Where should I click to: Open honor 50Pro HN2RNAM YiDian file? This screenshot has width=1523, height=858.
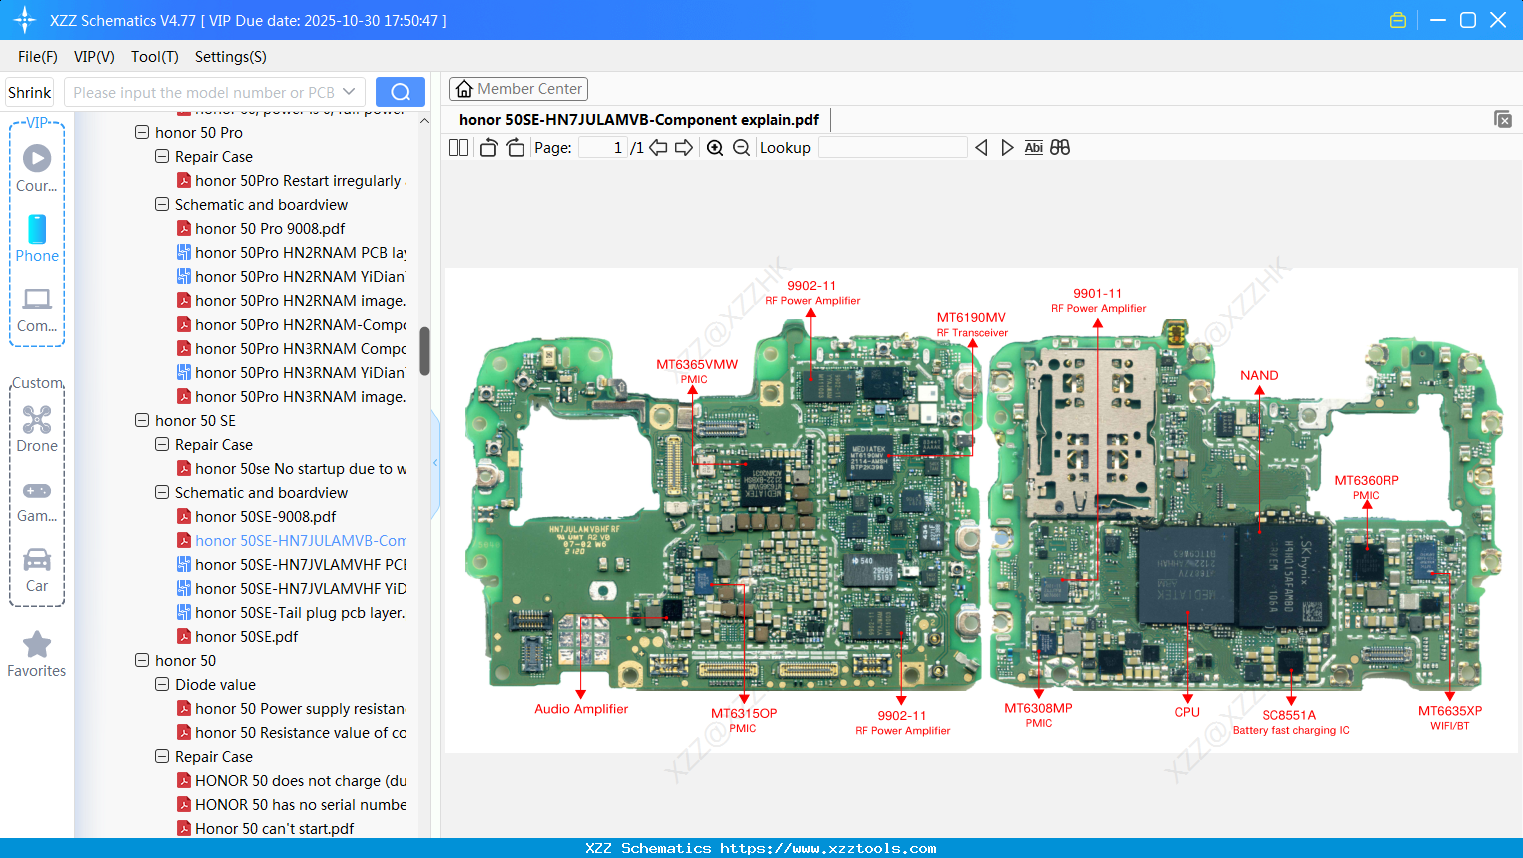[x=291, y=277]
